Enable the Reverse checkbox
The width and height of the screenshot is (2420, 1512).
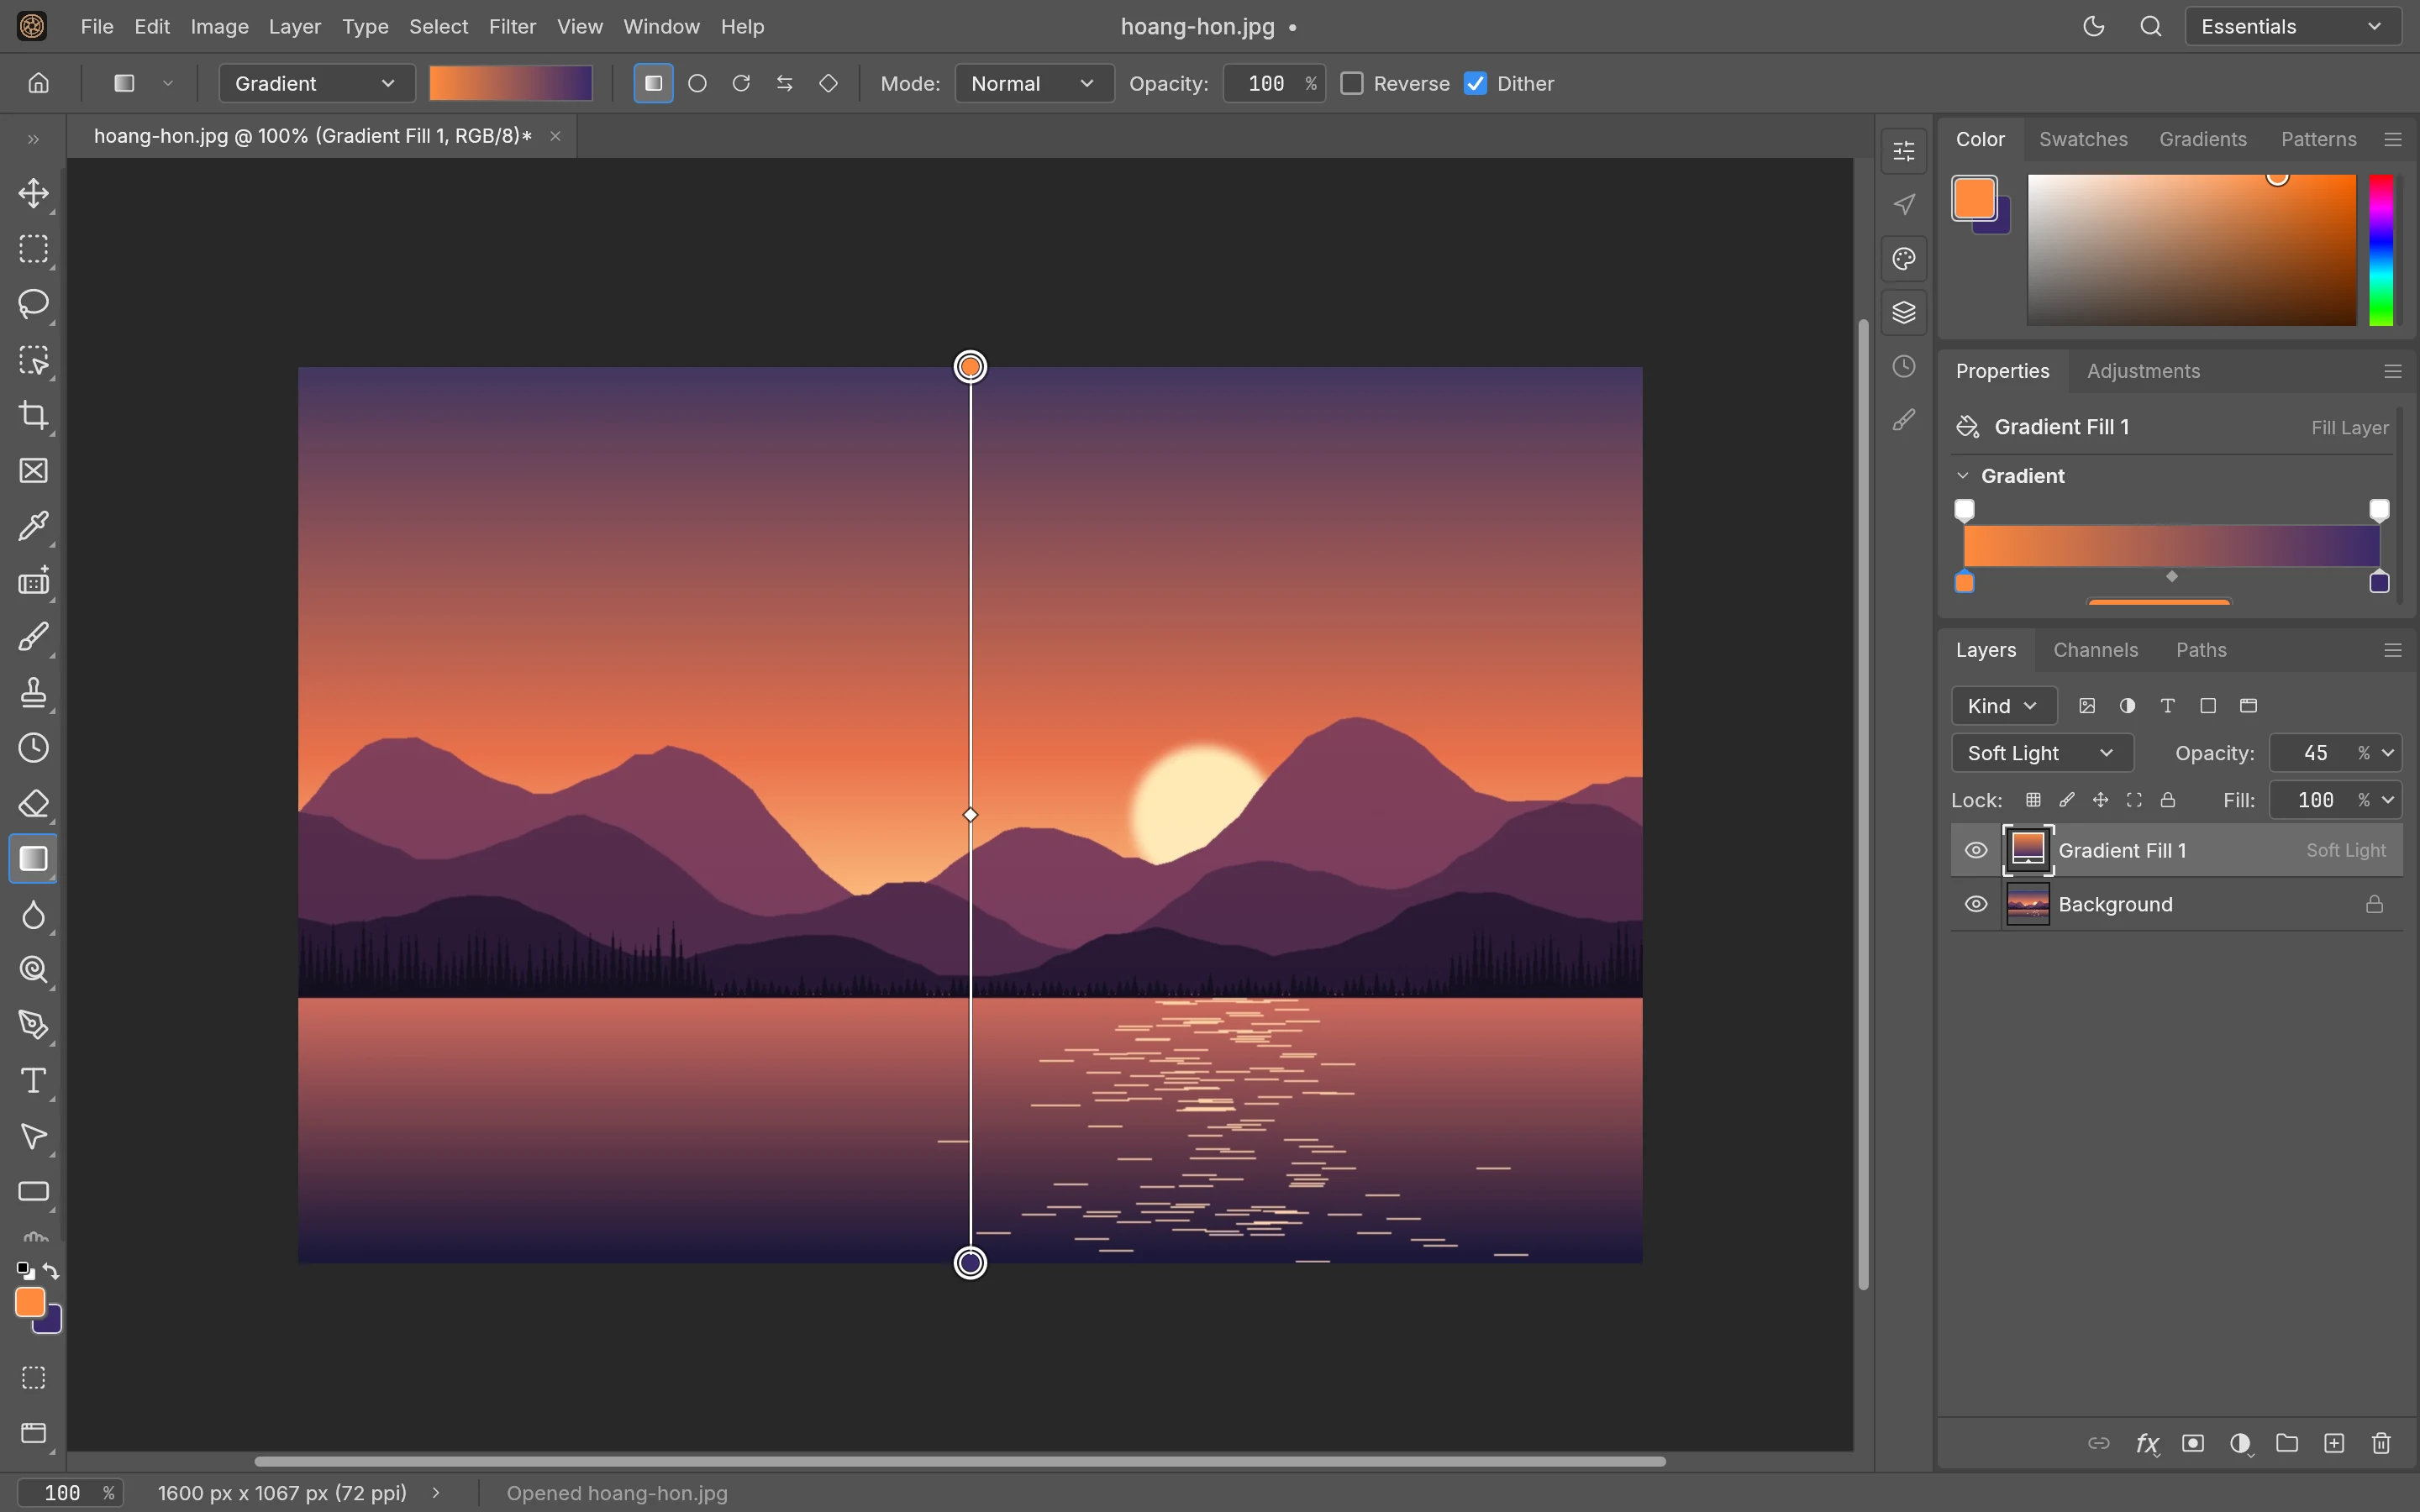1352,84
